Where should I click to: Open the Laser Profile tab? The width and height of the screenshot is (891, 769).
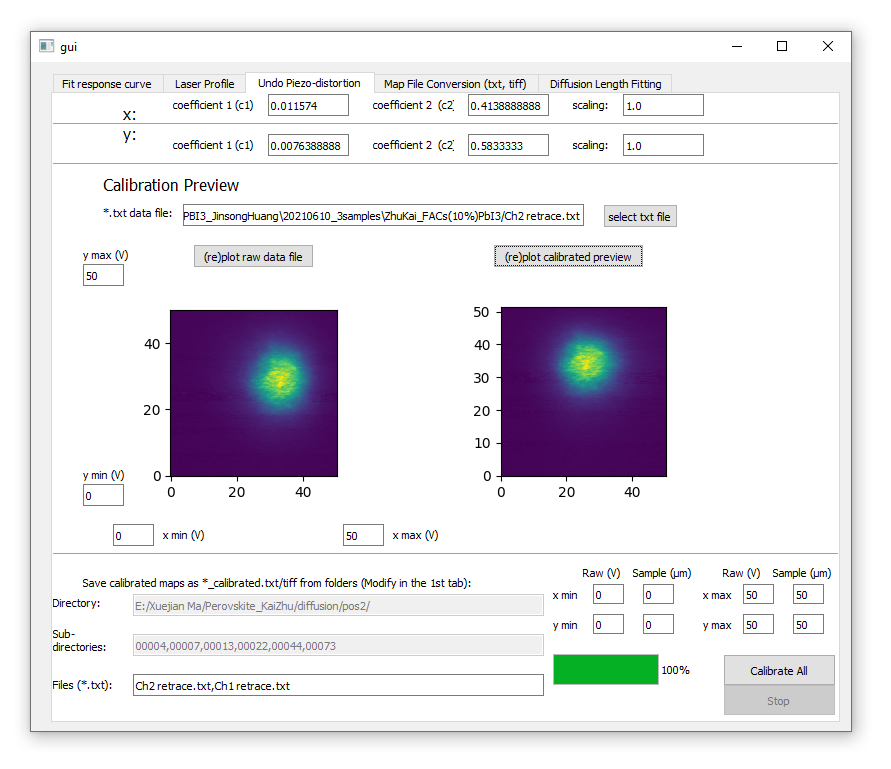(205, 84)
